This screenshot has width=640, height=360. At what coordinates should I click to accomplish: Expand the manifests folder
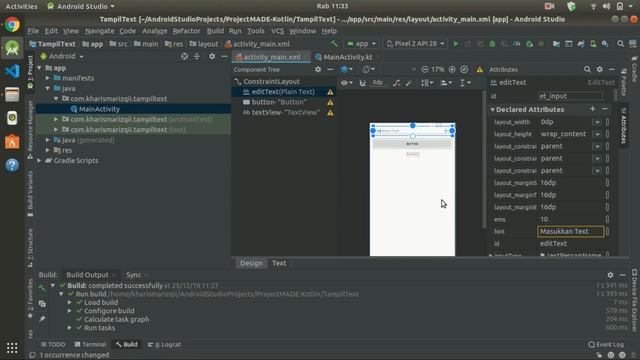pos(48,78)
